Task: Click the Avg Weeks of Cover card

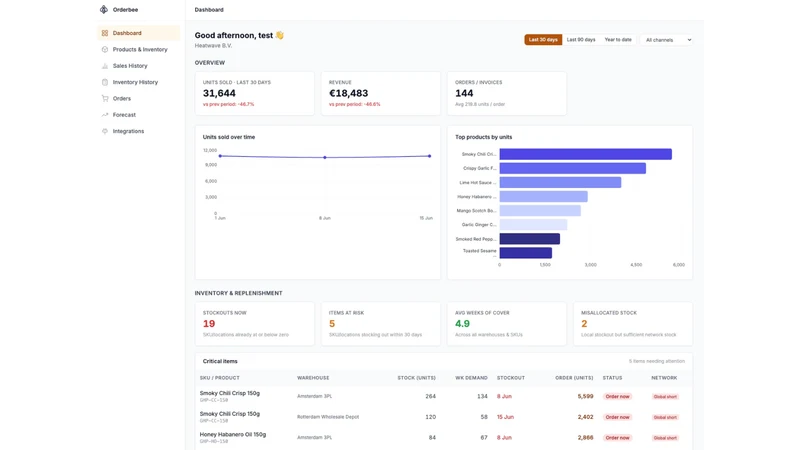Action: (507, 324)
